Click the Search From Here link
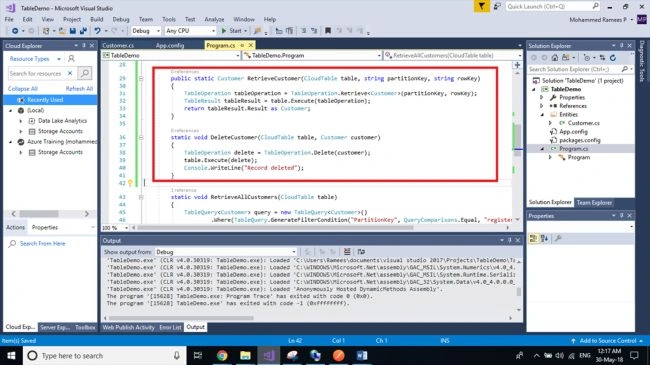 (42, 243)
